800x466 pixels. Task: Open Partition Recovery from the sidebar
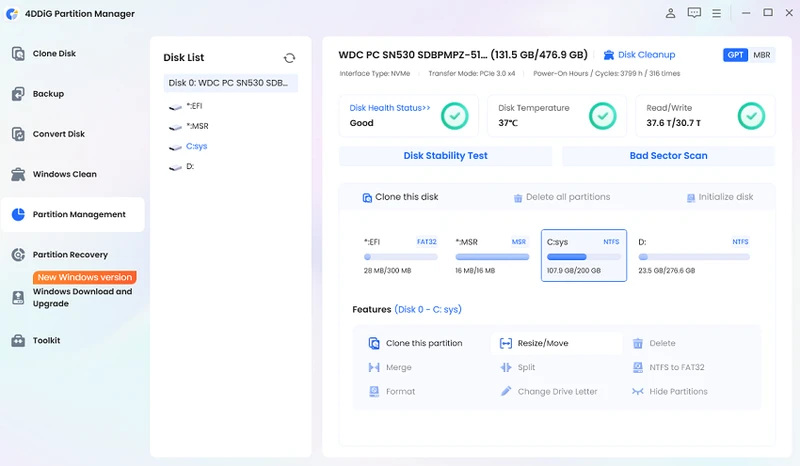72,255
